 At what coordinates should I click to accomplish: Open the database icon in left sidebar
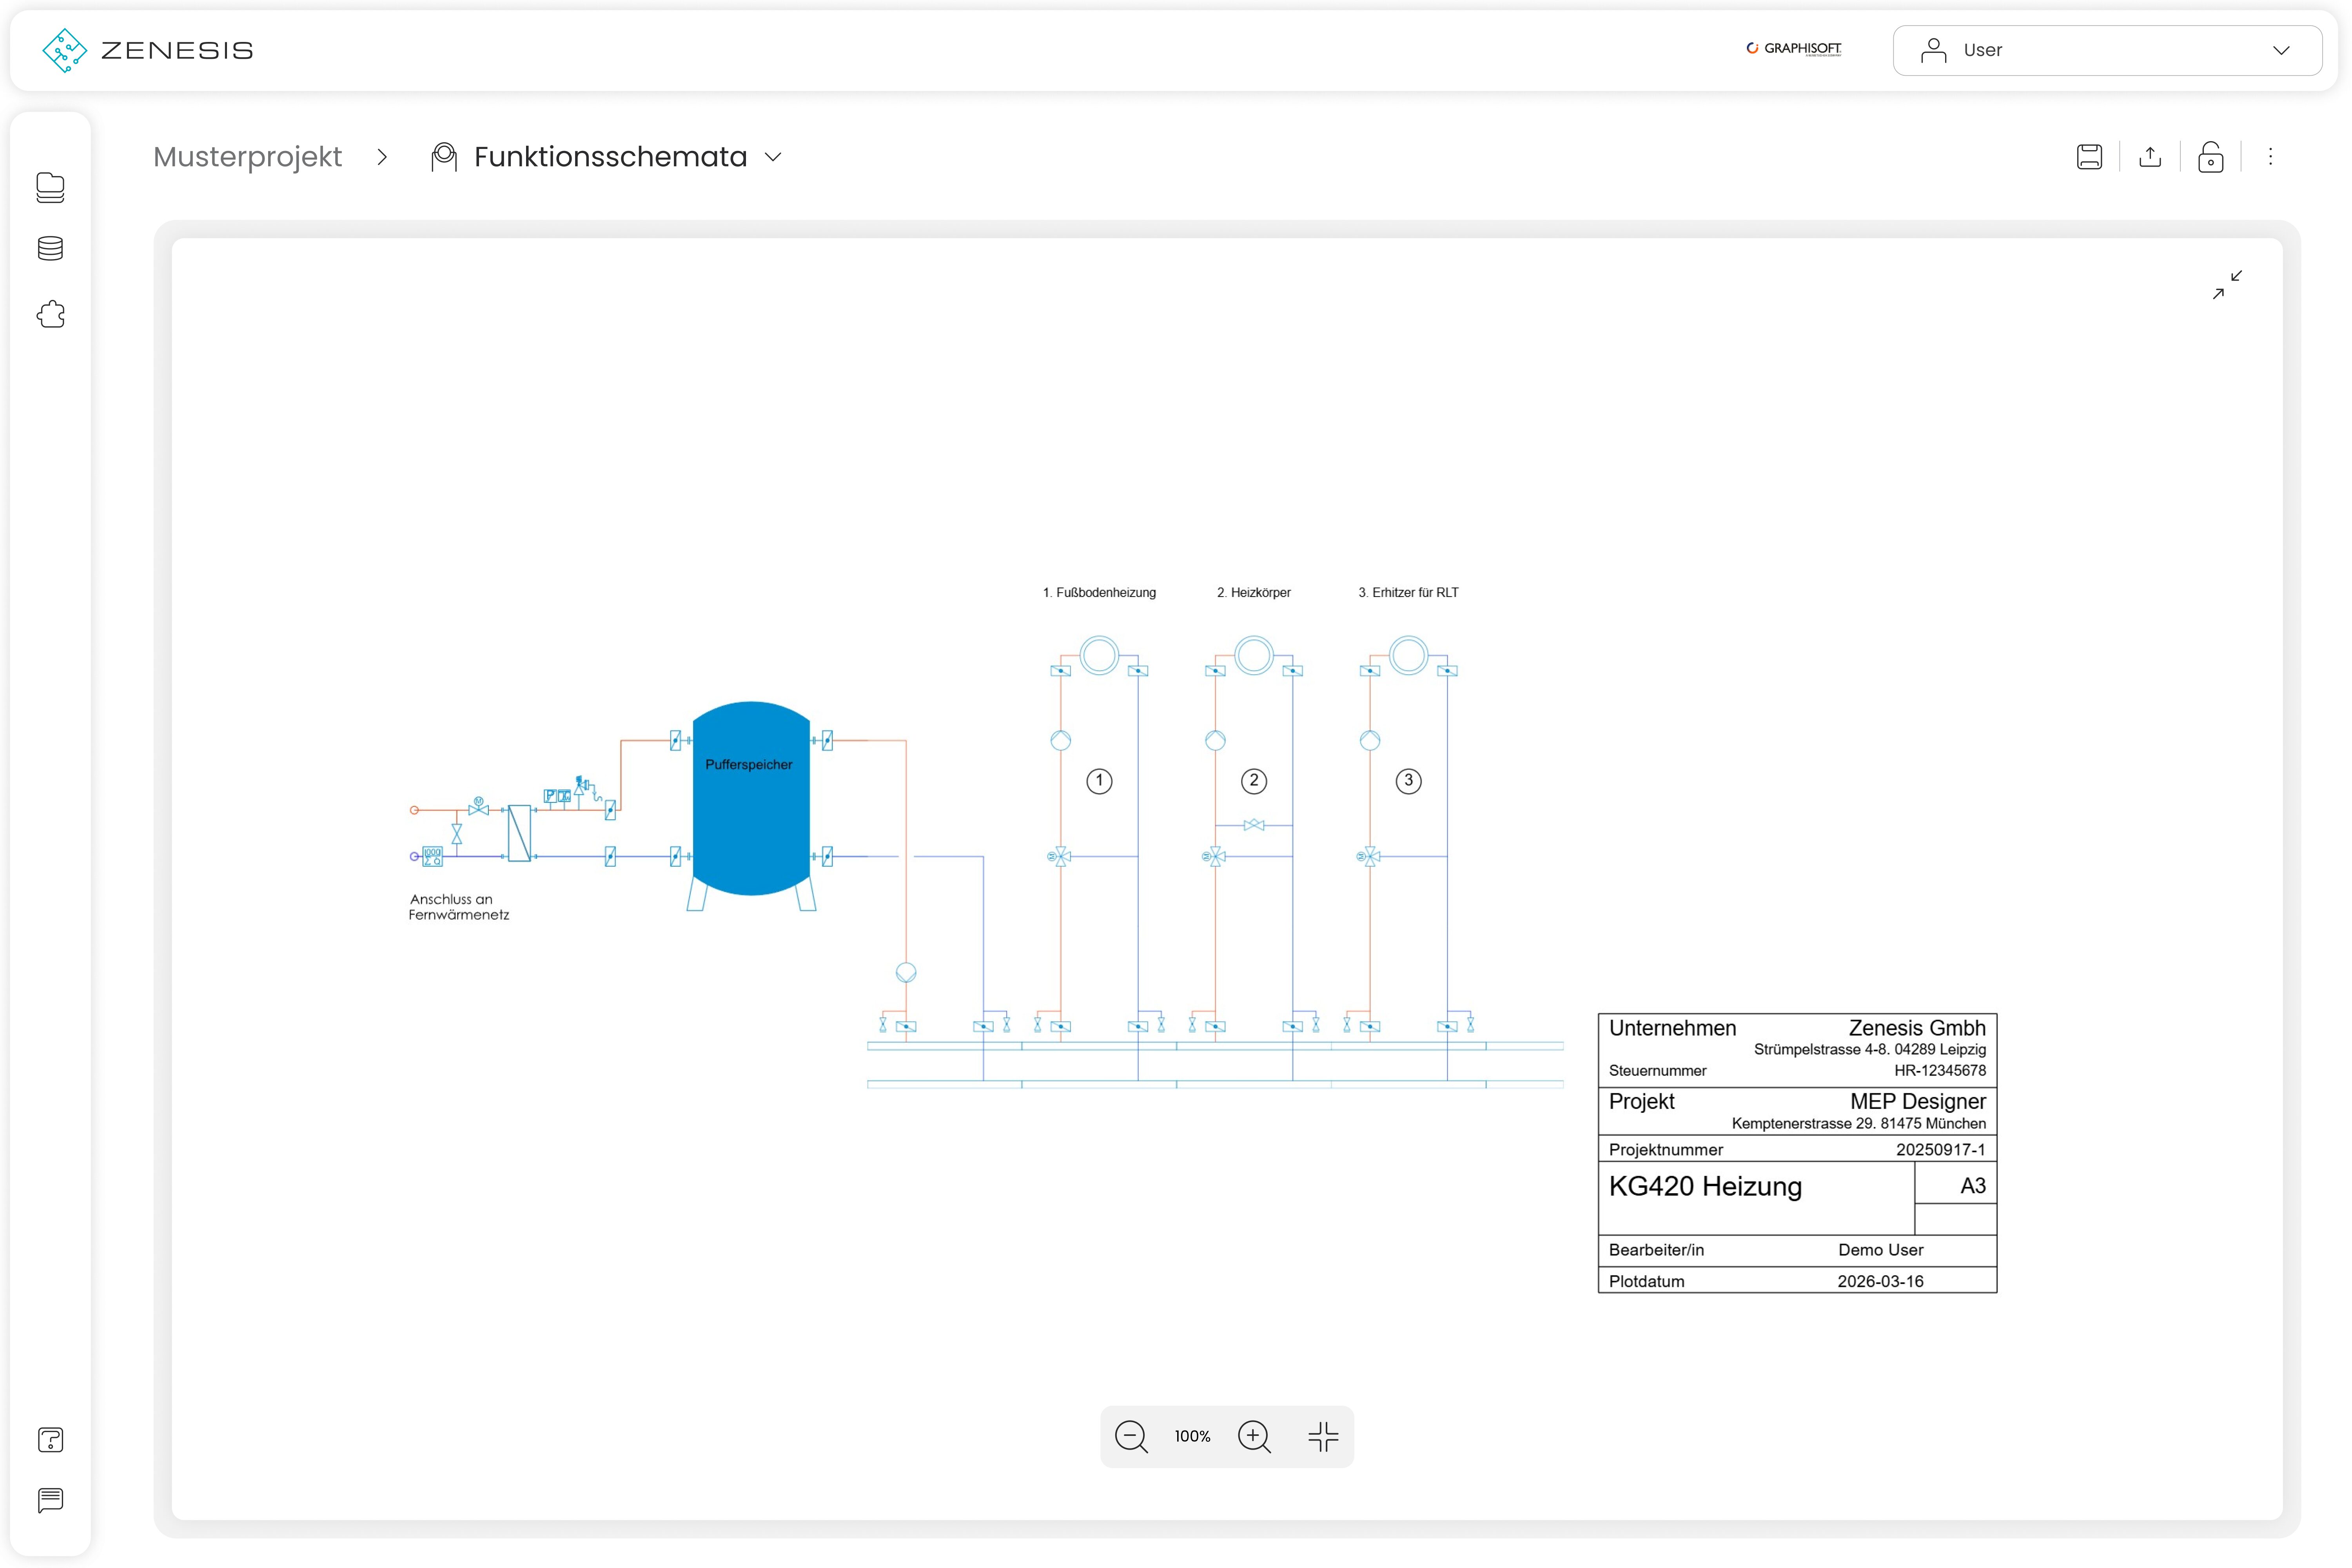50,249
